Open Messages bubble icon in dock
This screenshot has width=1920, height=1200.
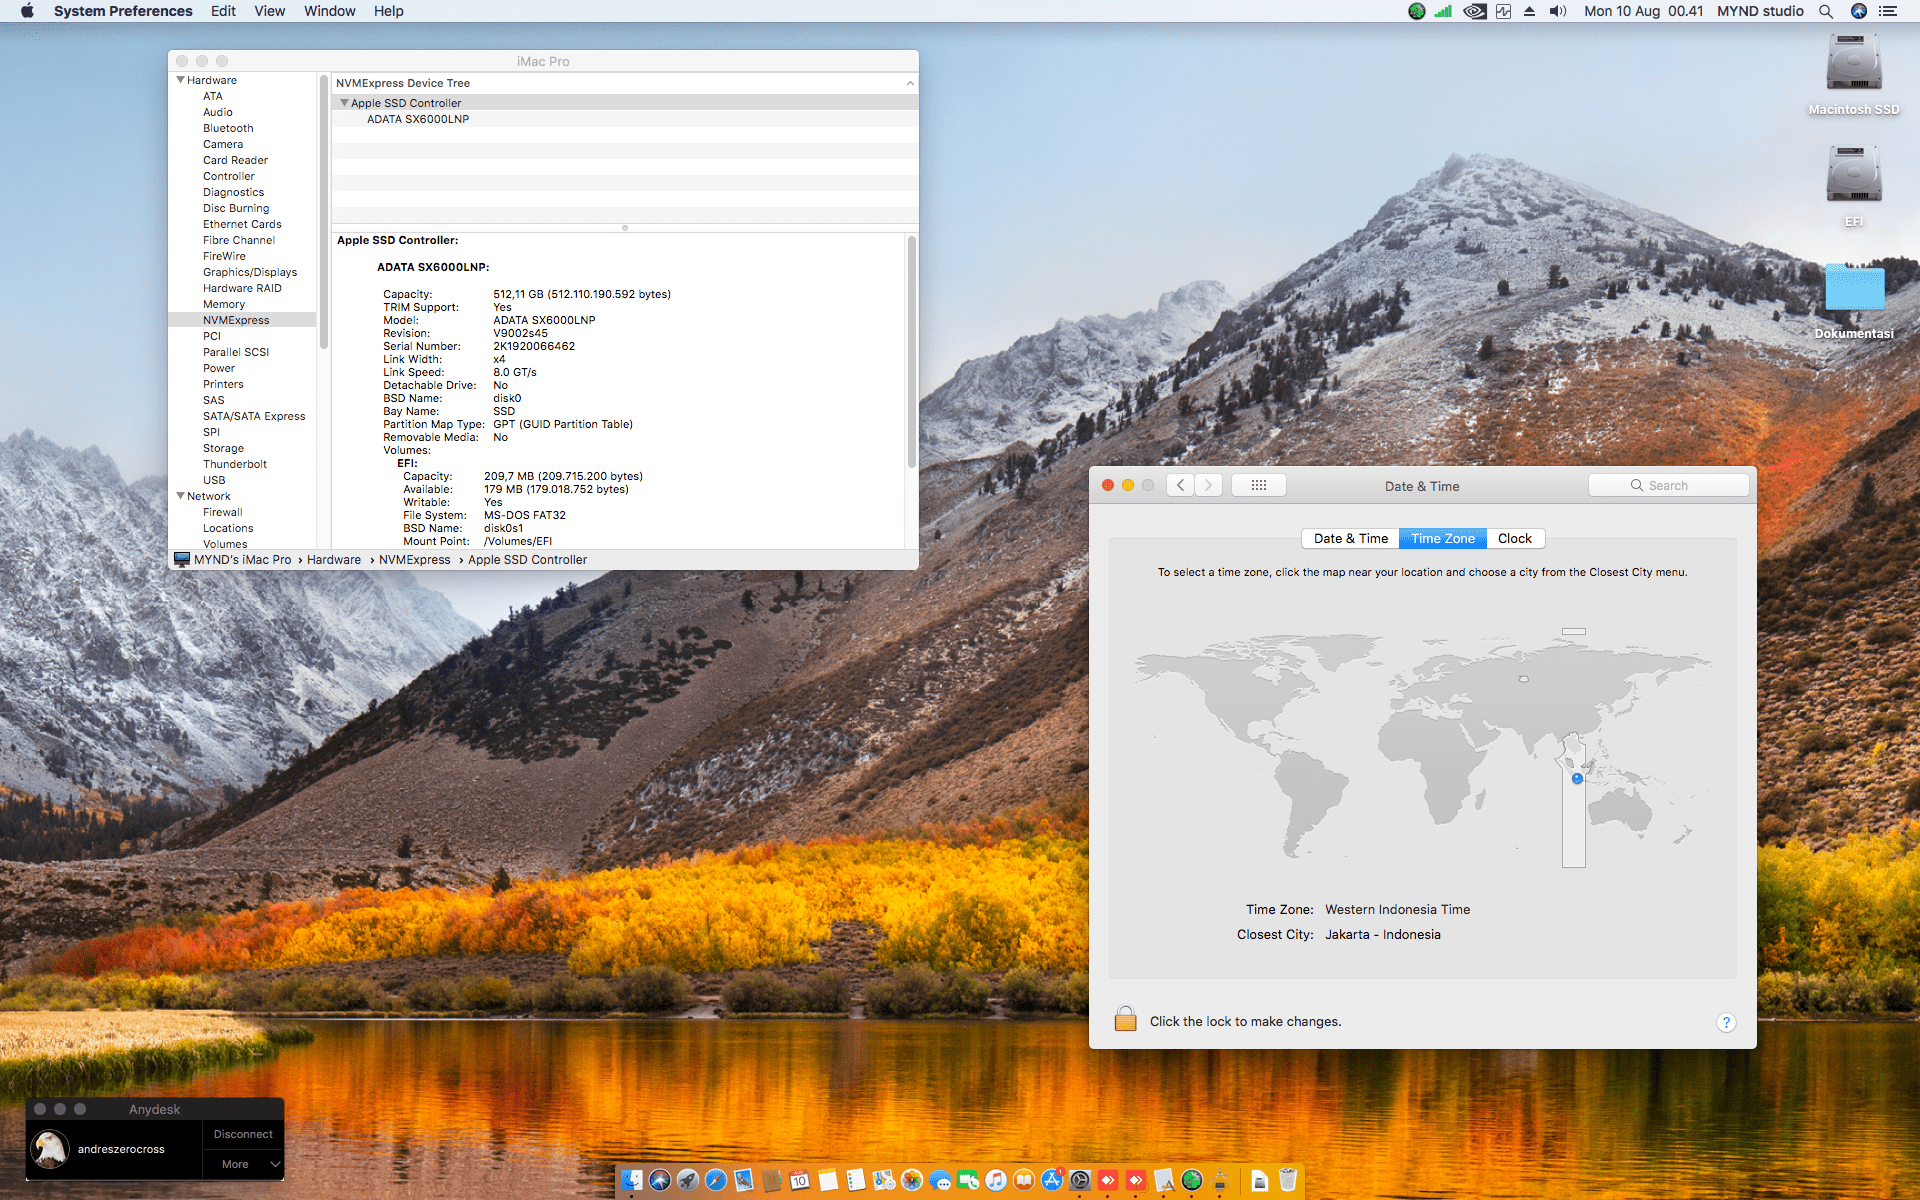point(940,1180)
